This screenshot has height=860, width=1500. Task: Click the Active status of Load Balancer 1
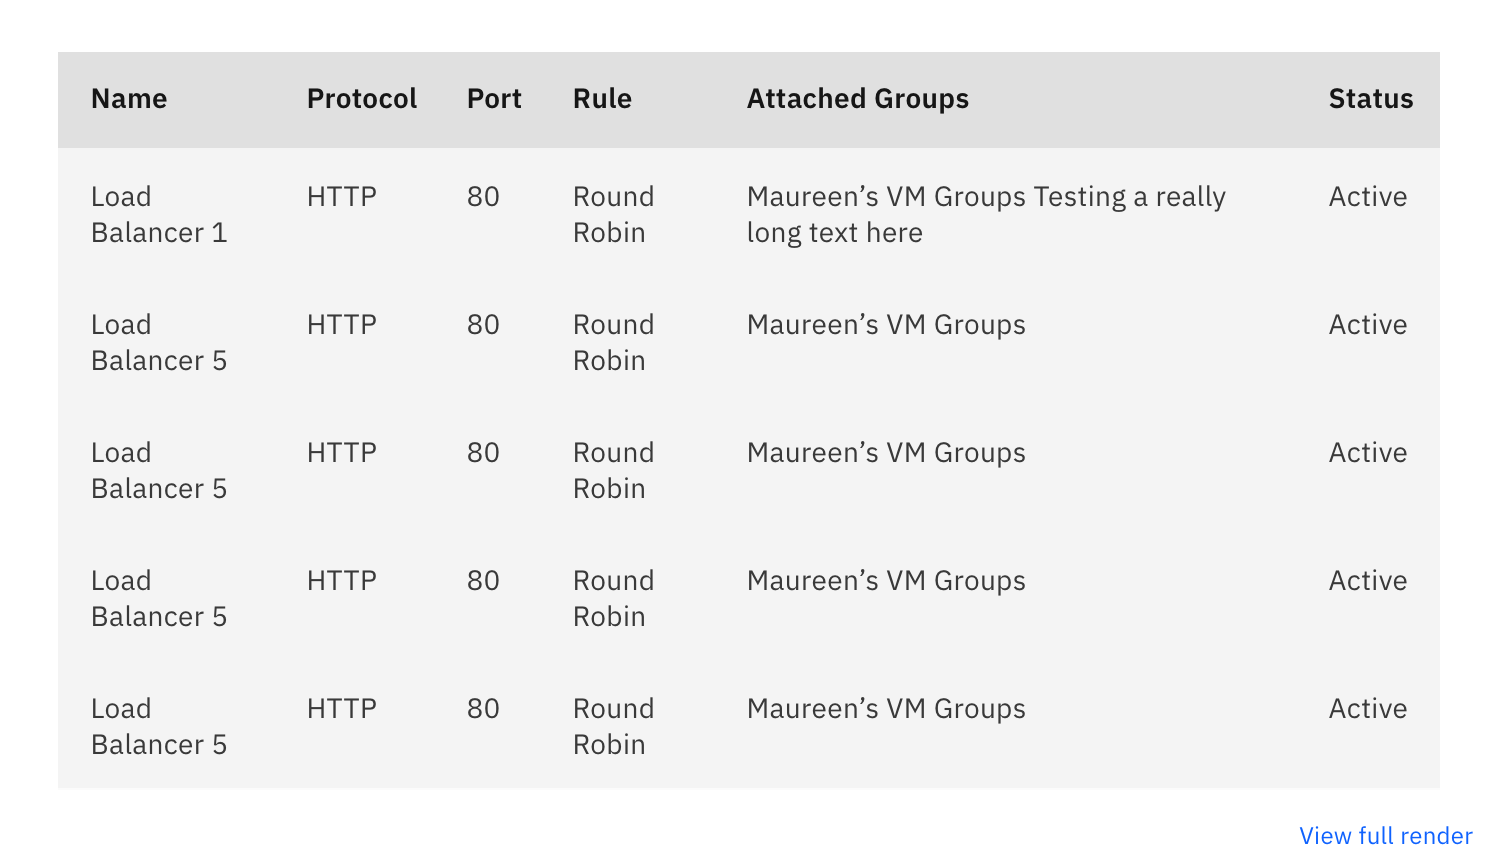pyautogui.click(x=1367, y=196)
